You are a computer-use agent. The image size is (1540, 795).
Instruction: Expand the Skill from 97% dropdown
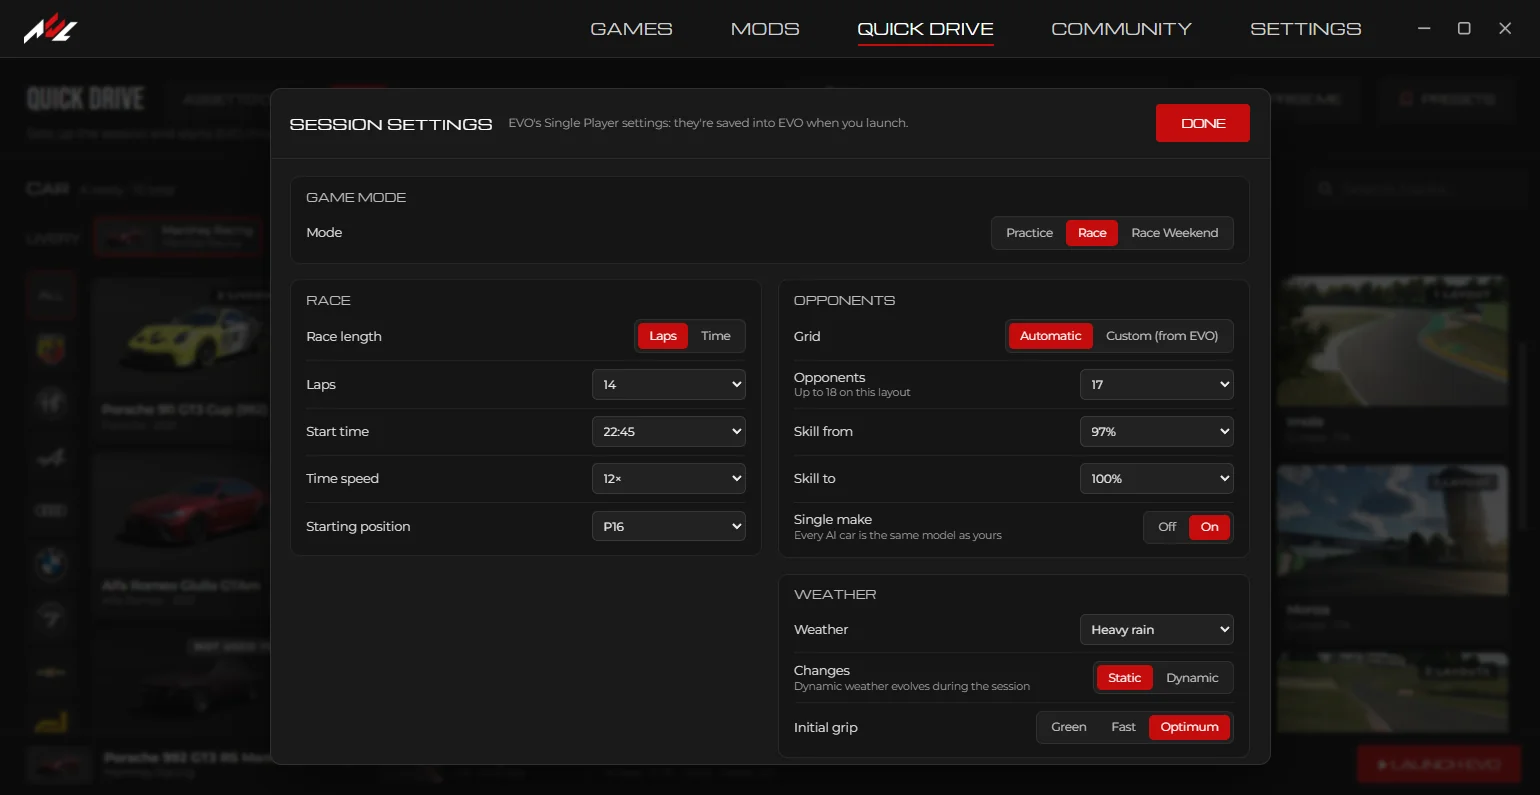point(1157,432)
